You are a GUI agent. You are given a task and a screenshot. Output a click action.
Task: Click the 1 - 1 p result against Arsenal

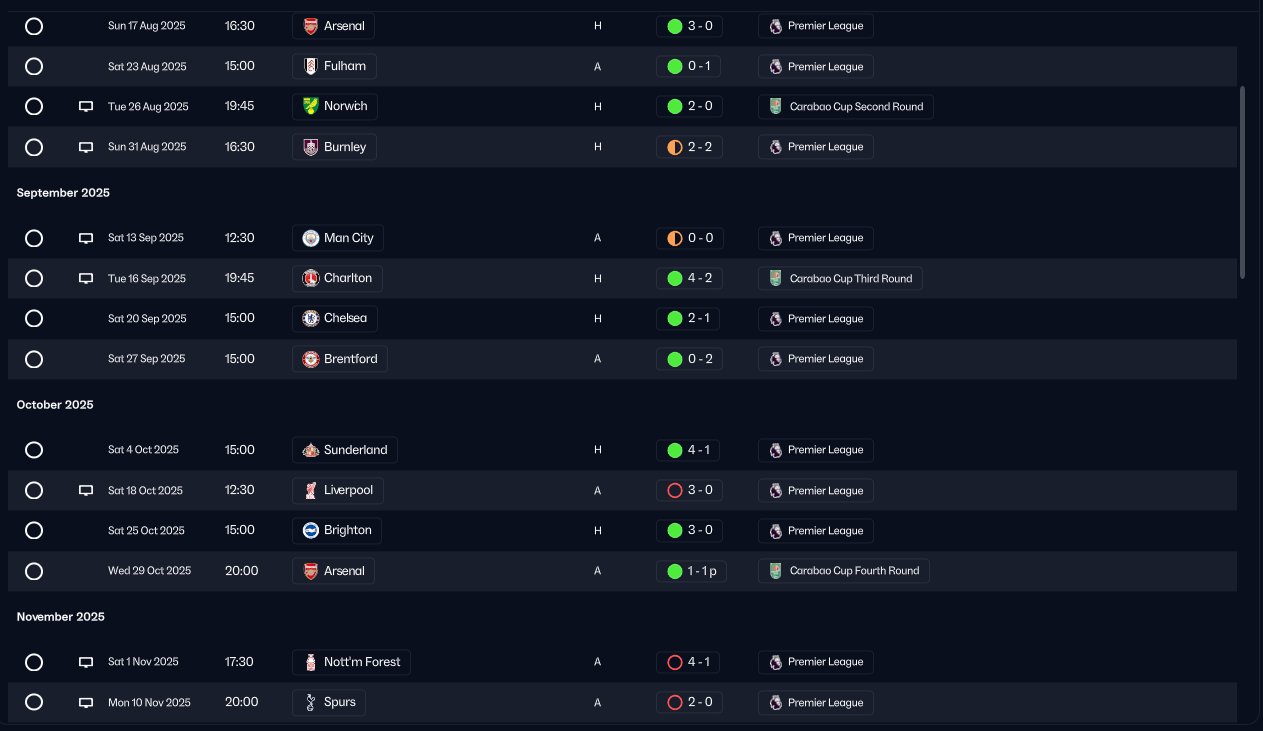[702, 571]
